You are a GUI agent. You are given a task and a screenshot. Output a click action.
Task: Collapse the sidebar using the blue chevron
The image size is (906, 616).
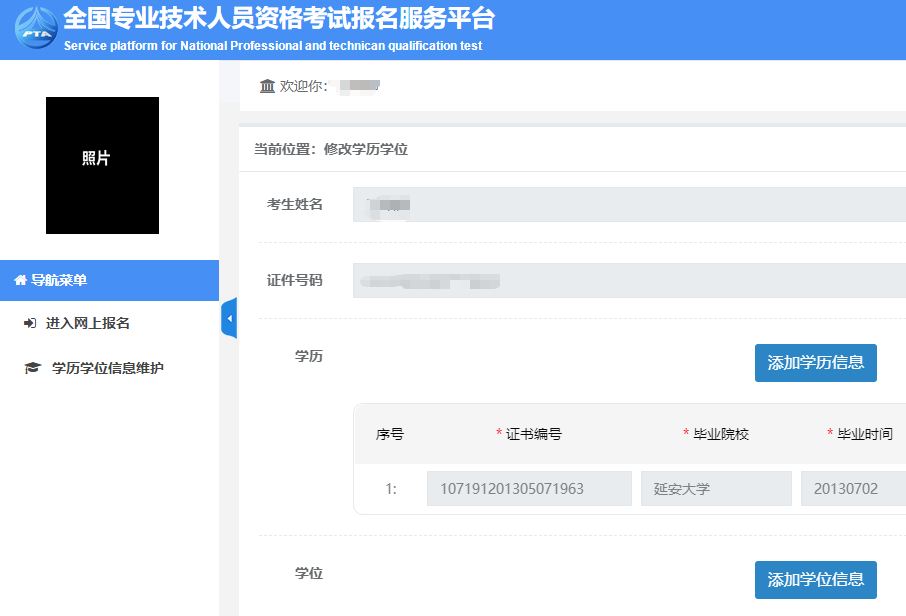[x=228, y=318]
